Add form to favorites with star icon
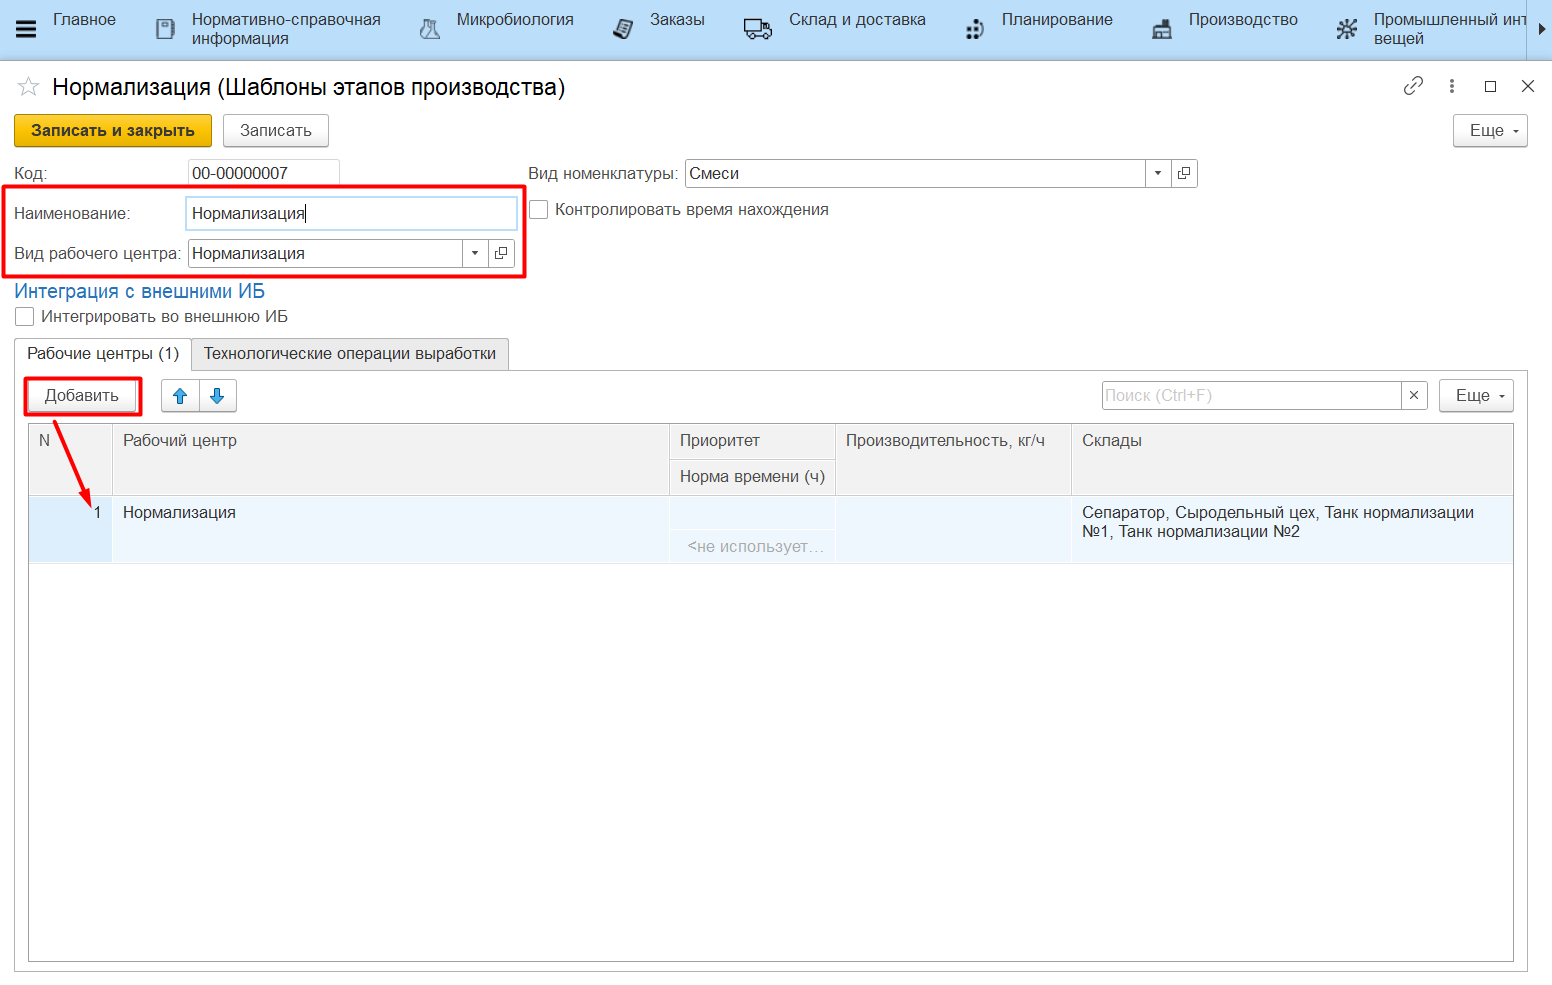 [28, 87]
